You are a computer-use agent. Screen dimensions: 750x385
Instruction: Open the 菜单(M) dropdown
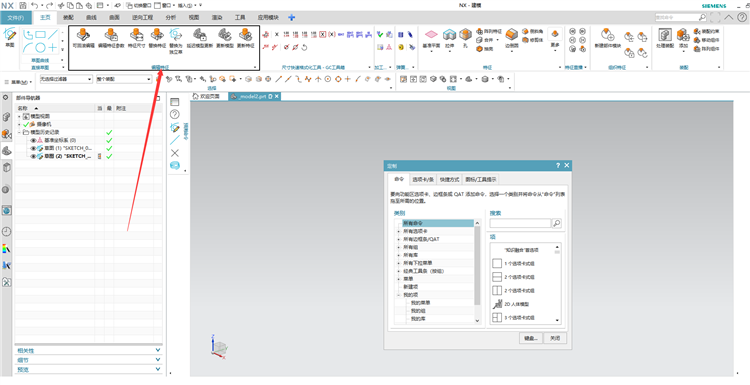pyautogui.click(x=19, y=82)
